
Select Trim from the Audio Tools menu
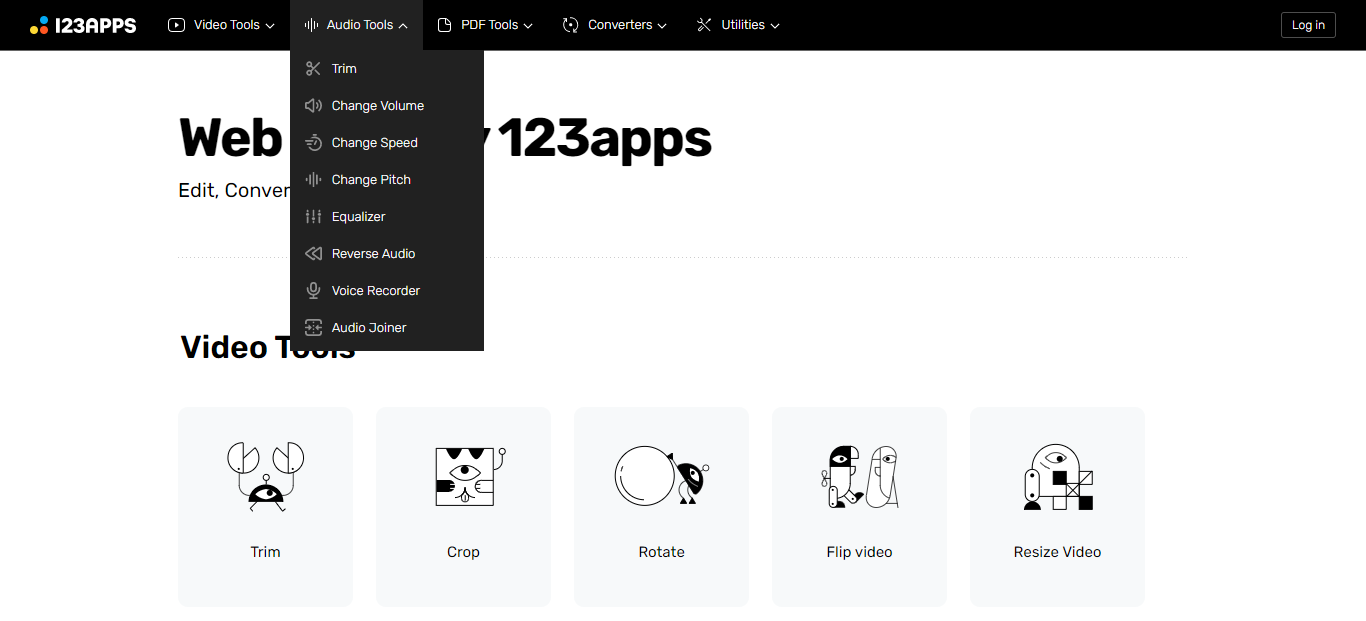coord(343,68)
